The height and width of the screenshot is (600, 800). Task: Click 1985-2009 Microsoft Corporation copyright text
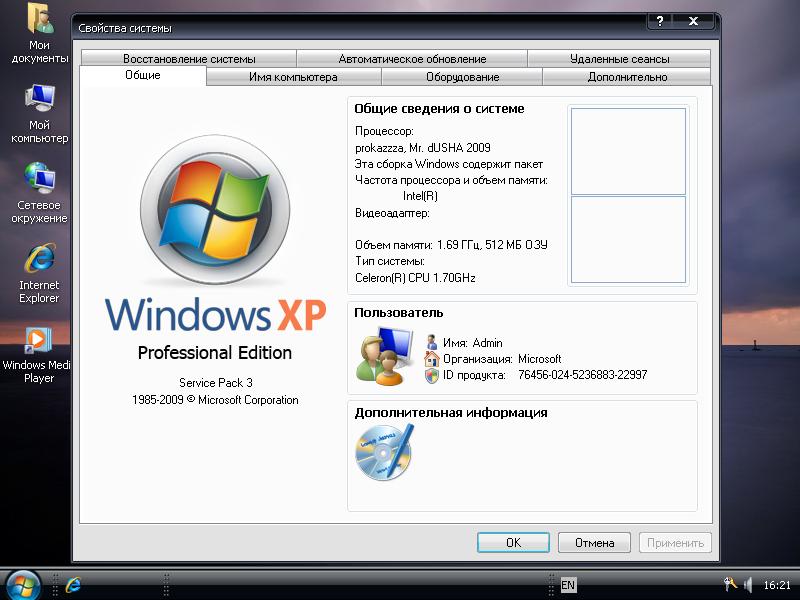[x=215, y=400]
